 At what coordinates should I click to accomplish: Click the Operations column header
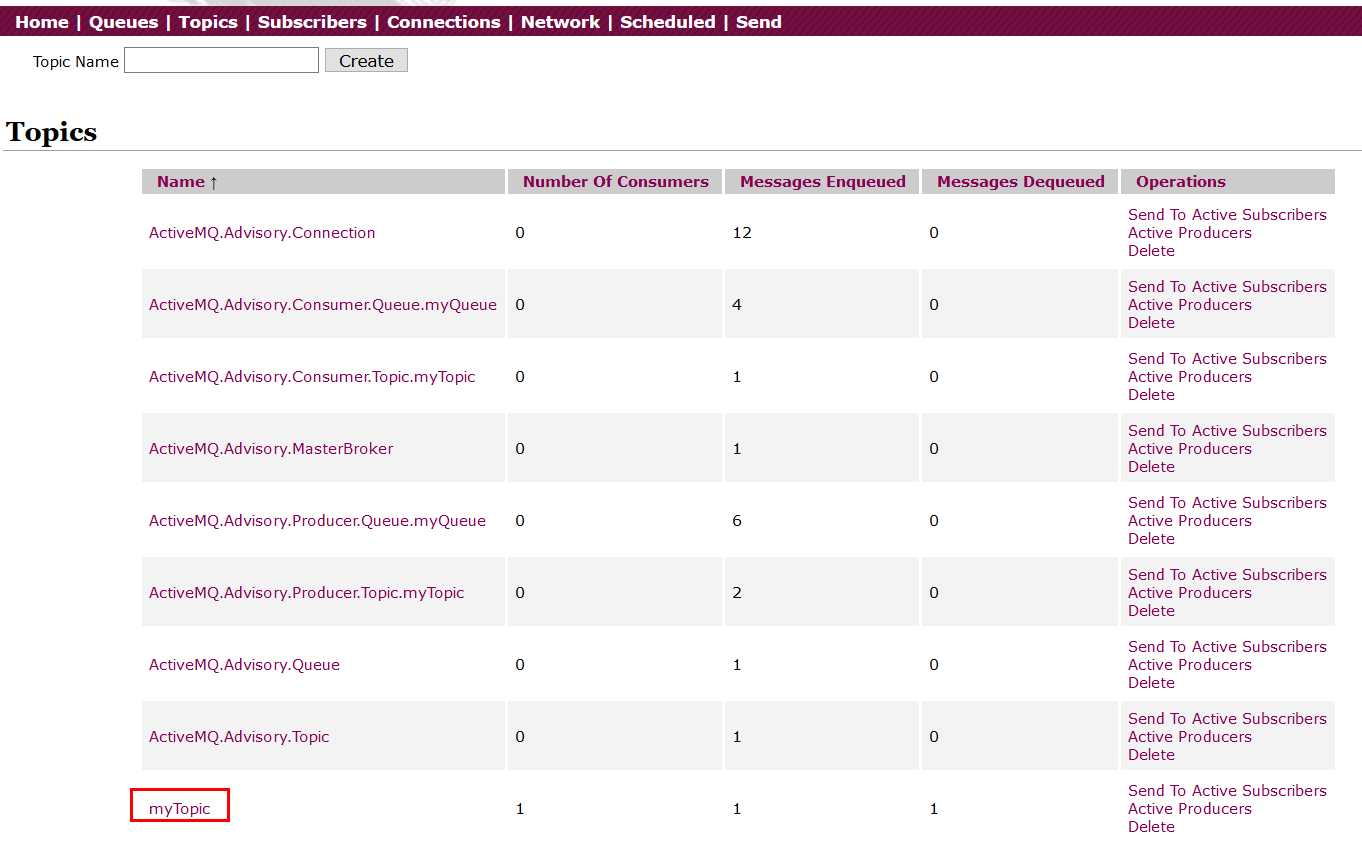click(x=1181, y=182)
